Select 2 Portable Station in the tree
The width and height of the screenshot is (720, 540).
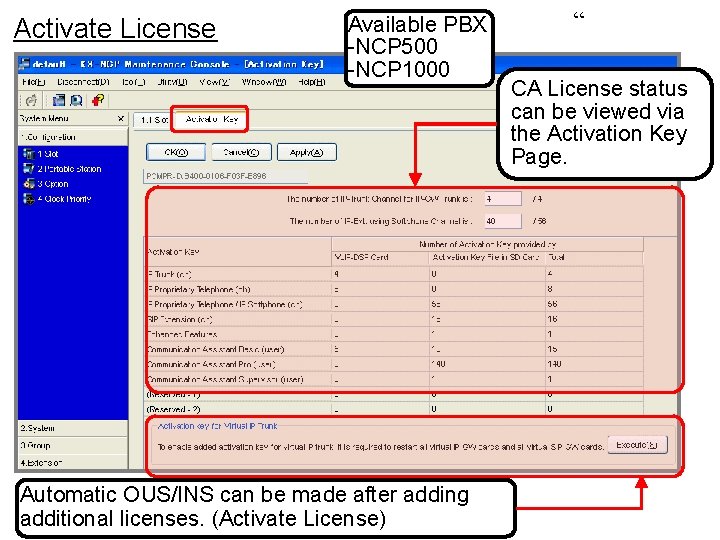click(x=69, y=169)
